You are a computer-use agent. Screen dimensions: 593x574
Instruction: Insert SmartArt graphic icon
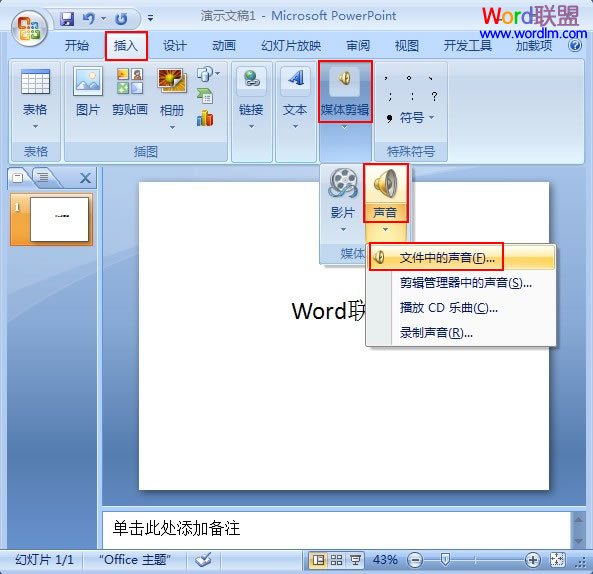(x=205, y=96)
